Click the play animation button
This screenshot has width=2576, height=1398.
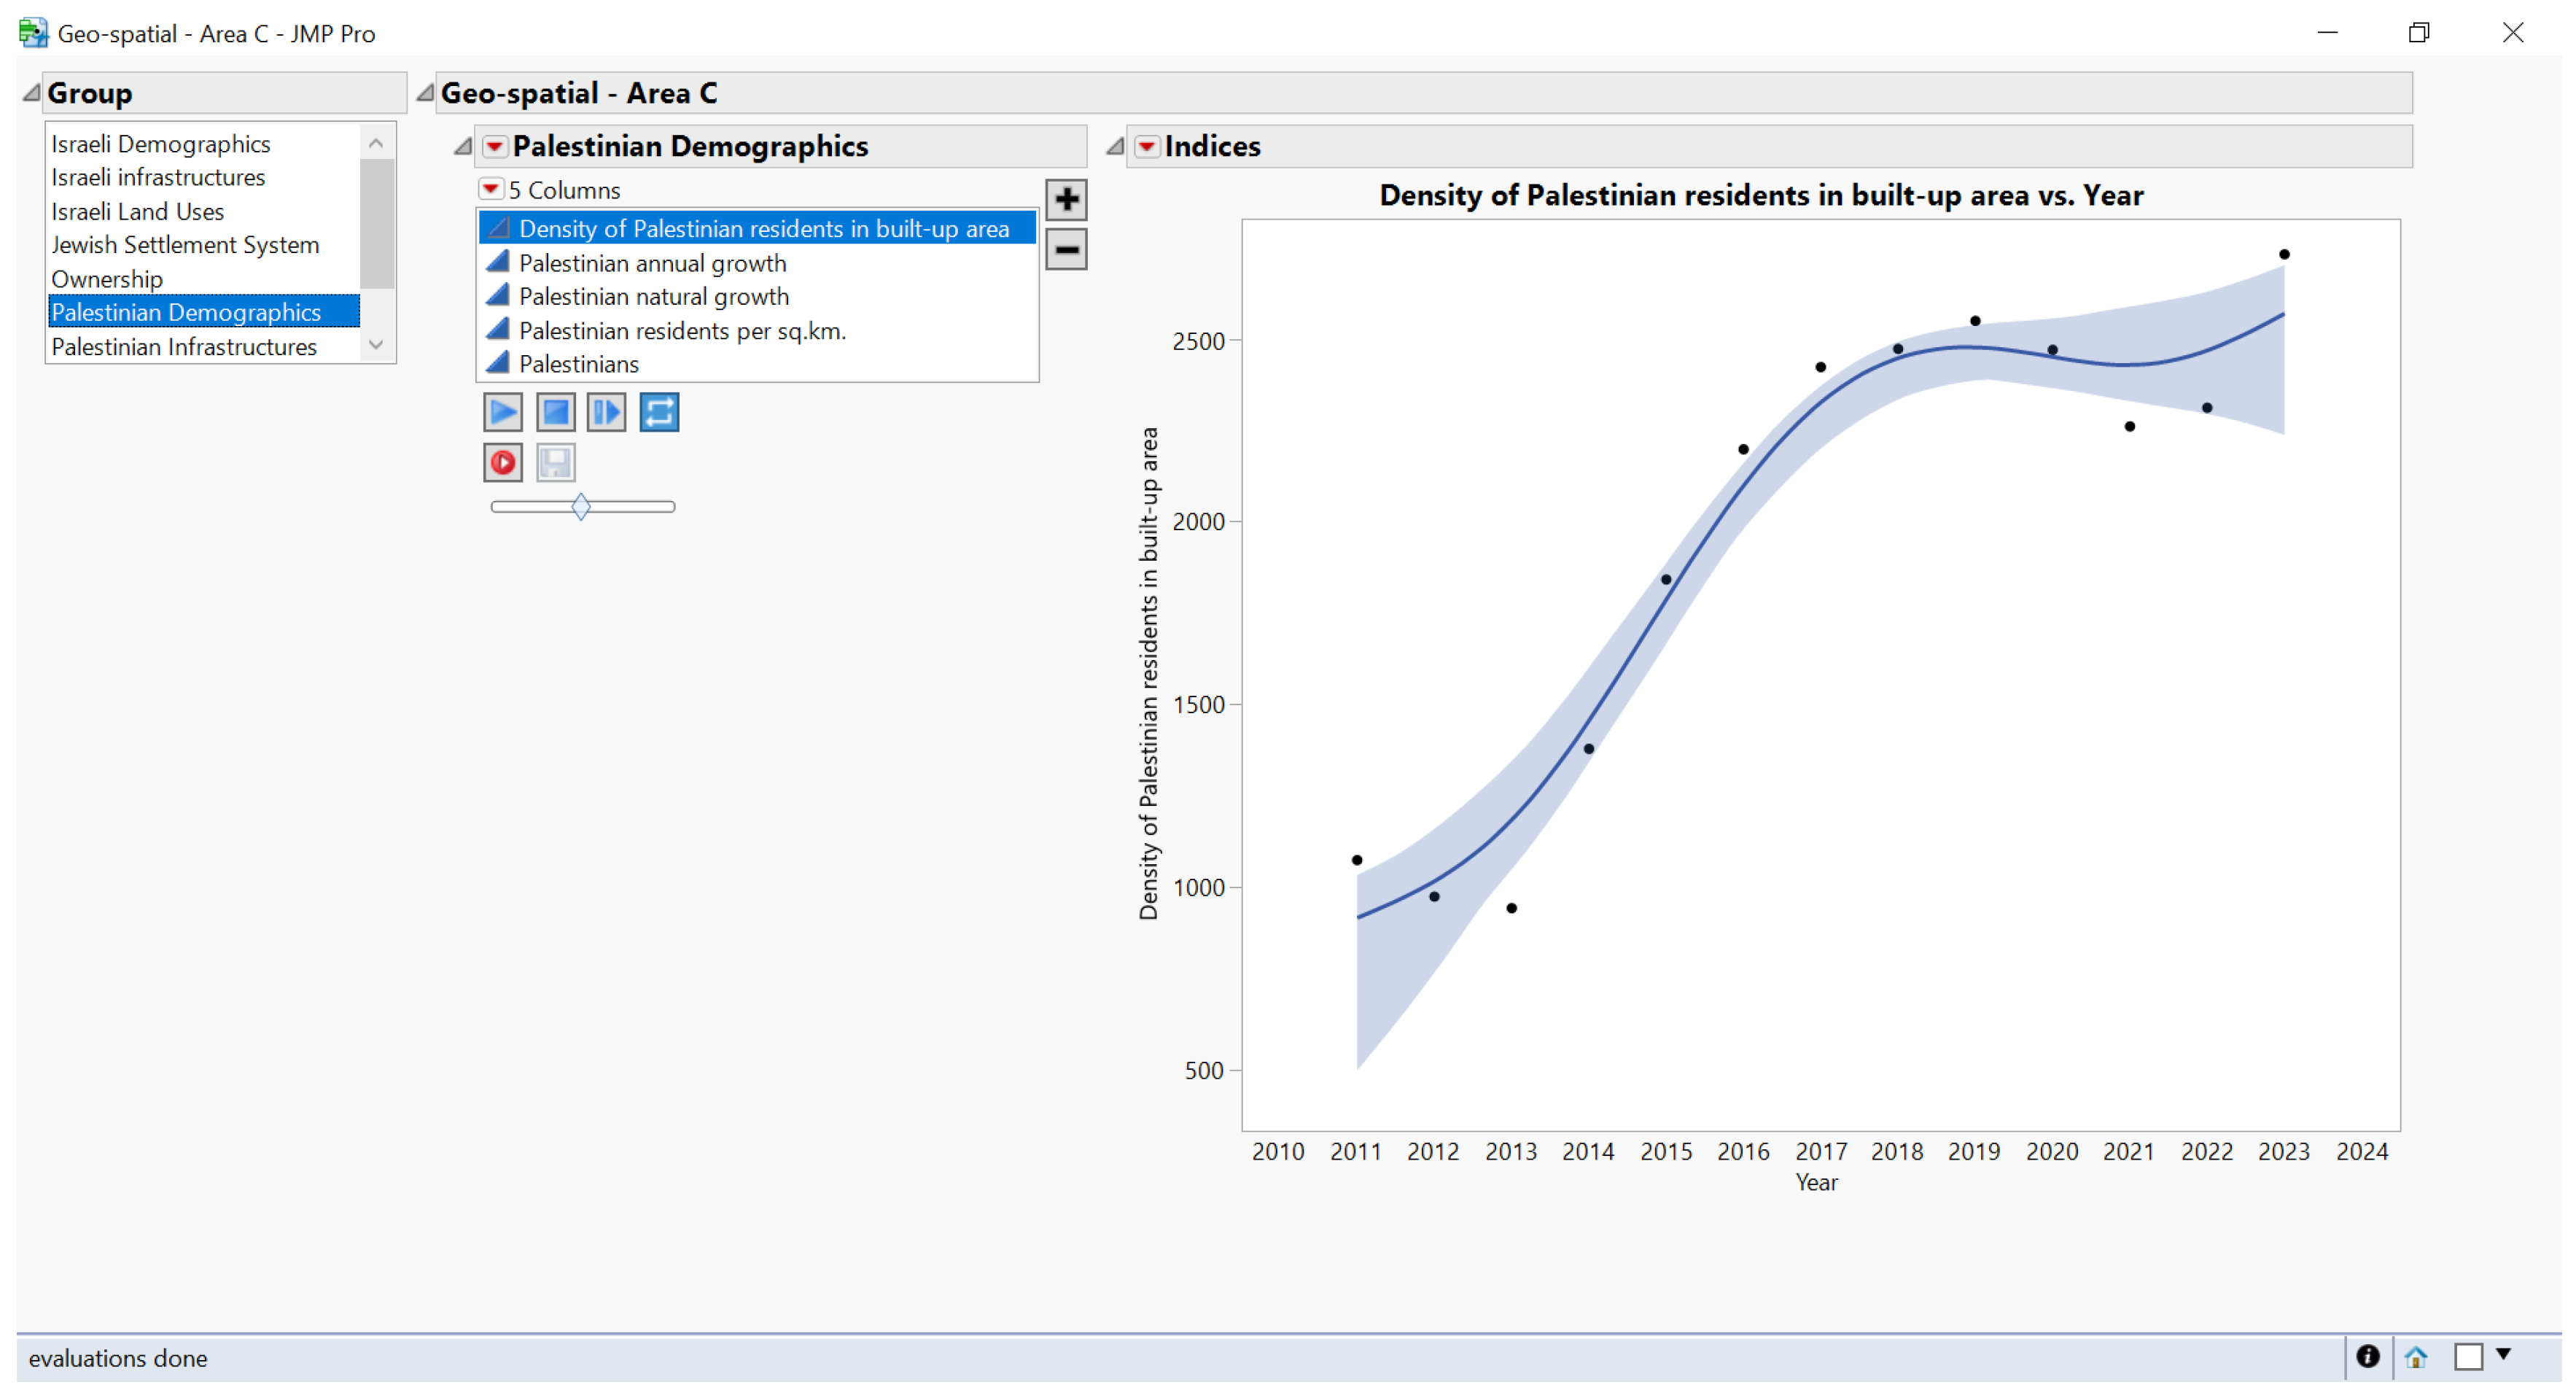[502, 412]
